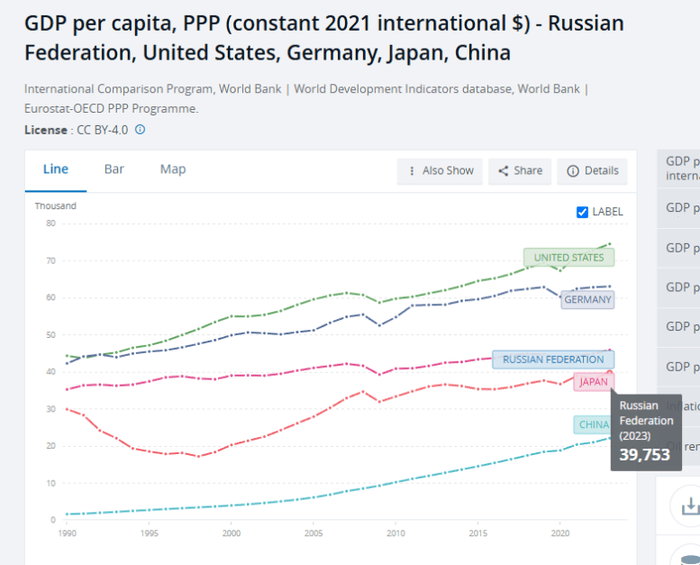This screenshot has width=700, height=565.
Task: Click the UNITED STATES series label
Action: 568,258
